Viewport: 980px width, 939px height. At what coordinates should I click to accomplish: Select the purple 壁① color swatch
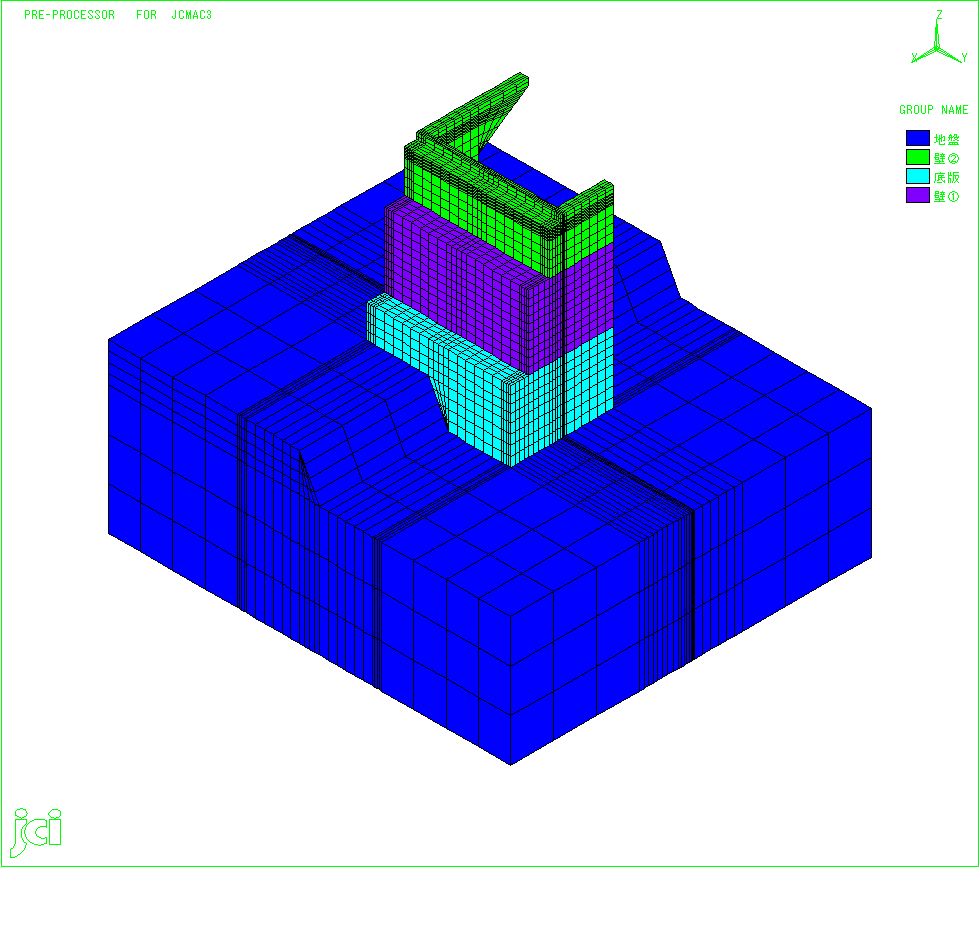(x=918, y=195)
